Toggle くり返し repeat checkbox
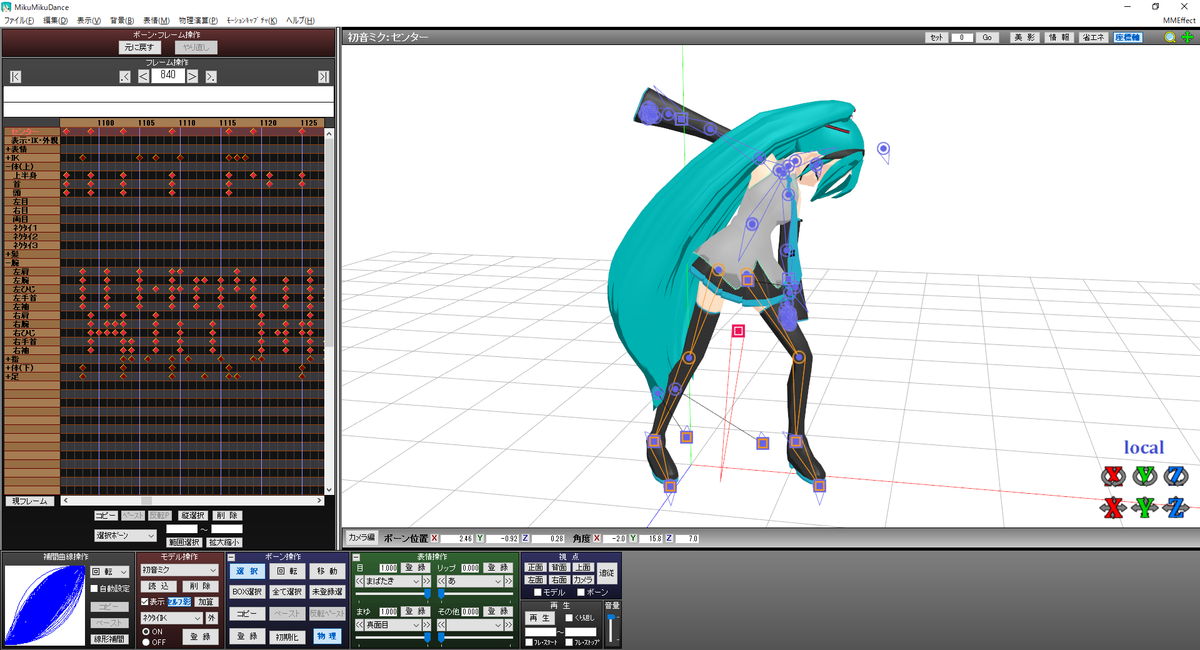 point(568,620)
